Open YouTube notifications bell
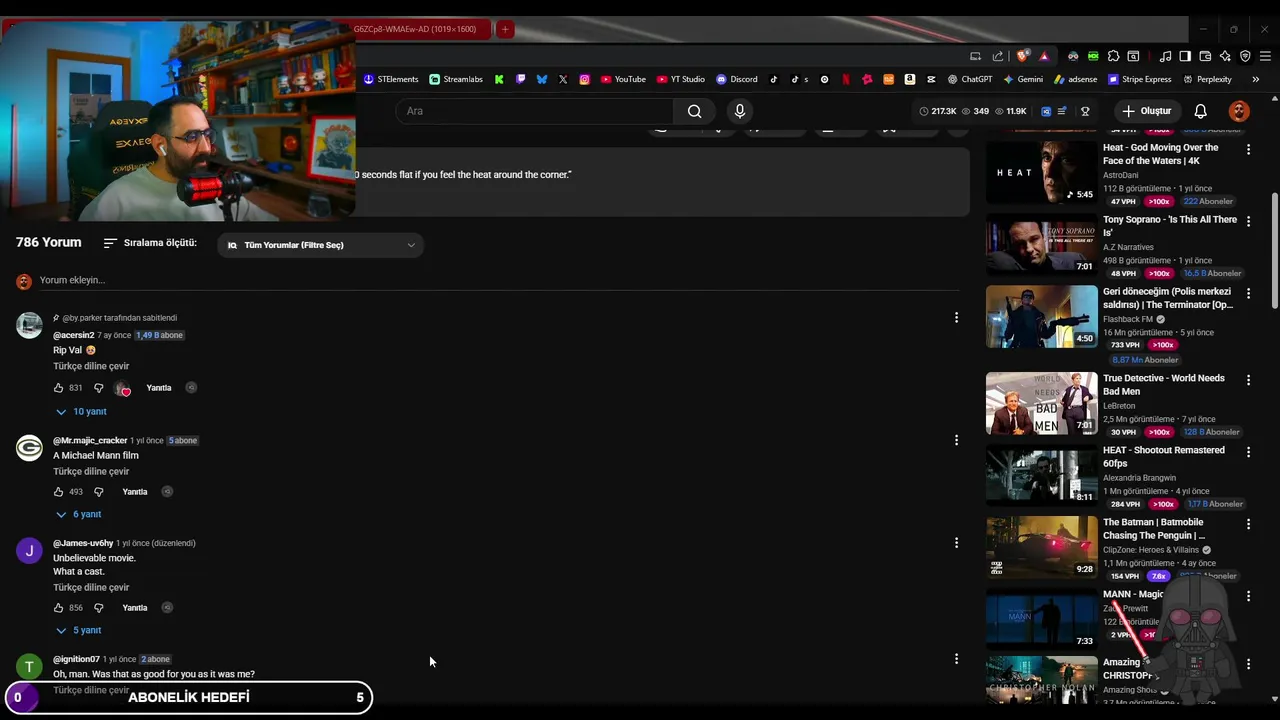The image size is (1280, 720). click(x=1201, y=111)
